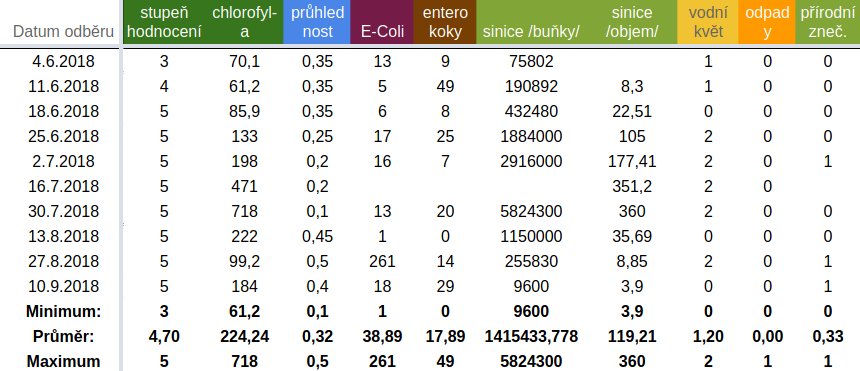Screen dimensions: 860x371
Task: Click average enterokoky value 17,89
Action: click(x=445, y=336)
